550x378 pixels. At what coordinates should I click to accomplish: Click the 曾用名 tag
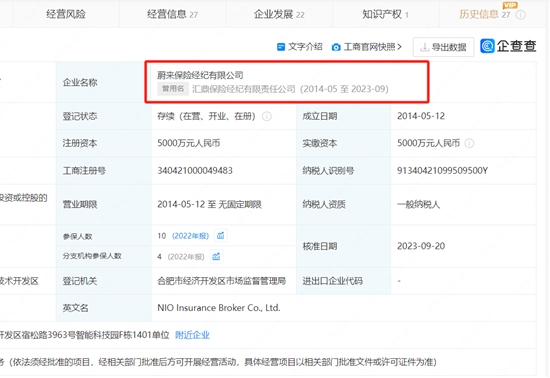point(173,89)
